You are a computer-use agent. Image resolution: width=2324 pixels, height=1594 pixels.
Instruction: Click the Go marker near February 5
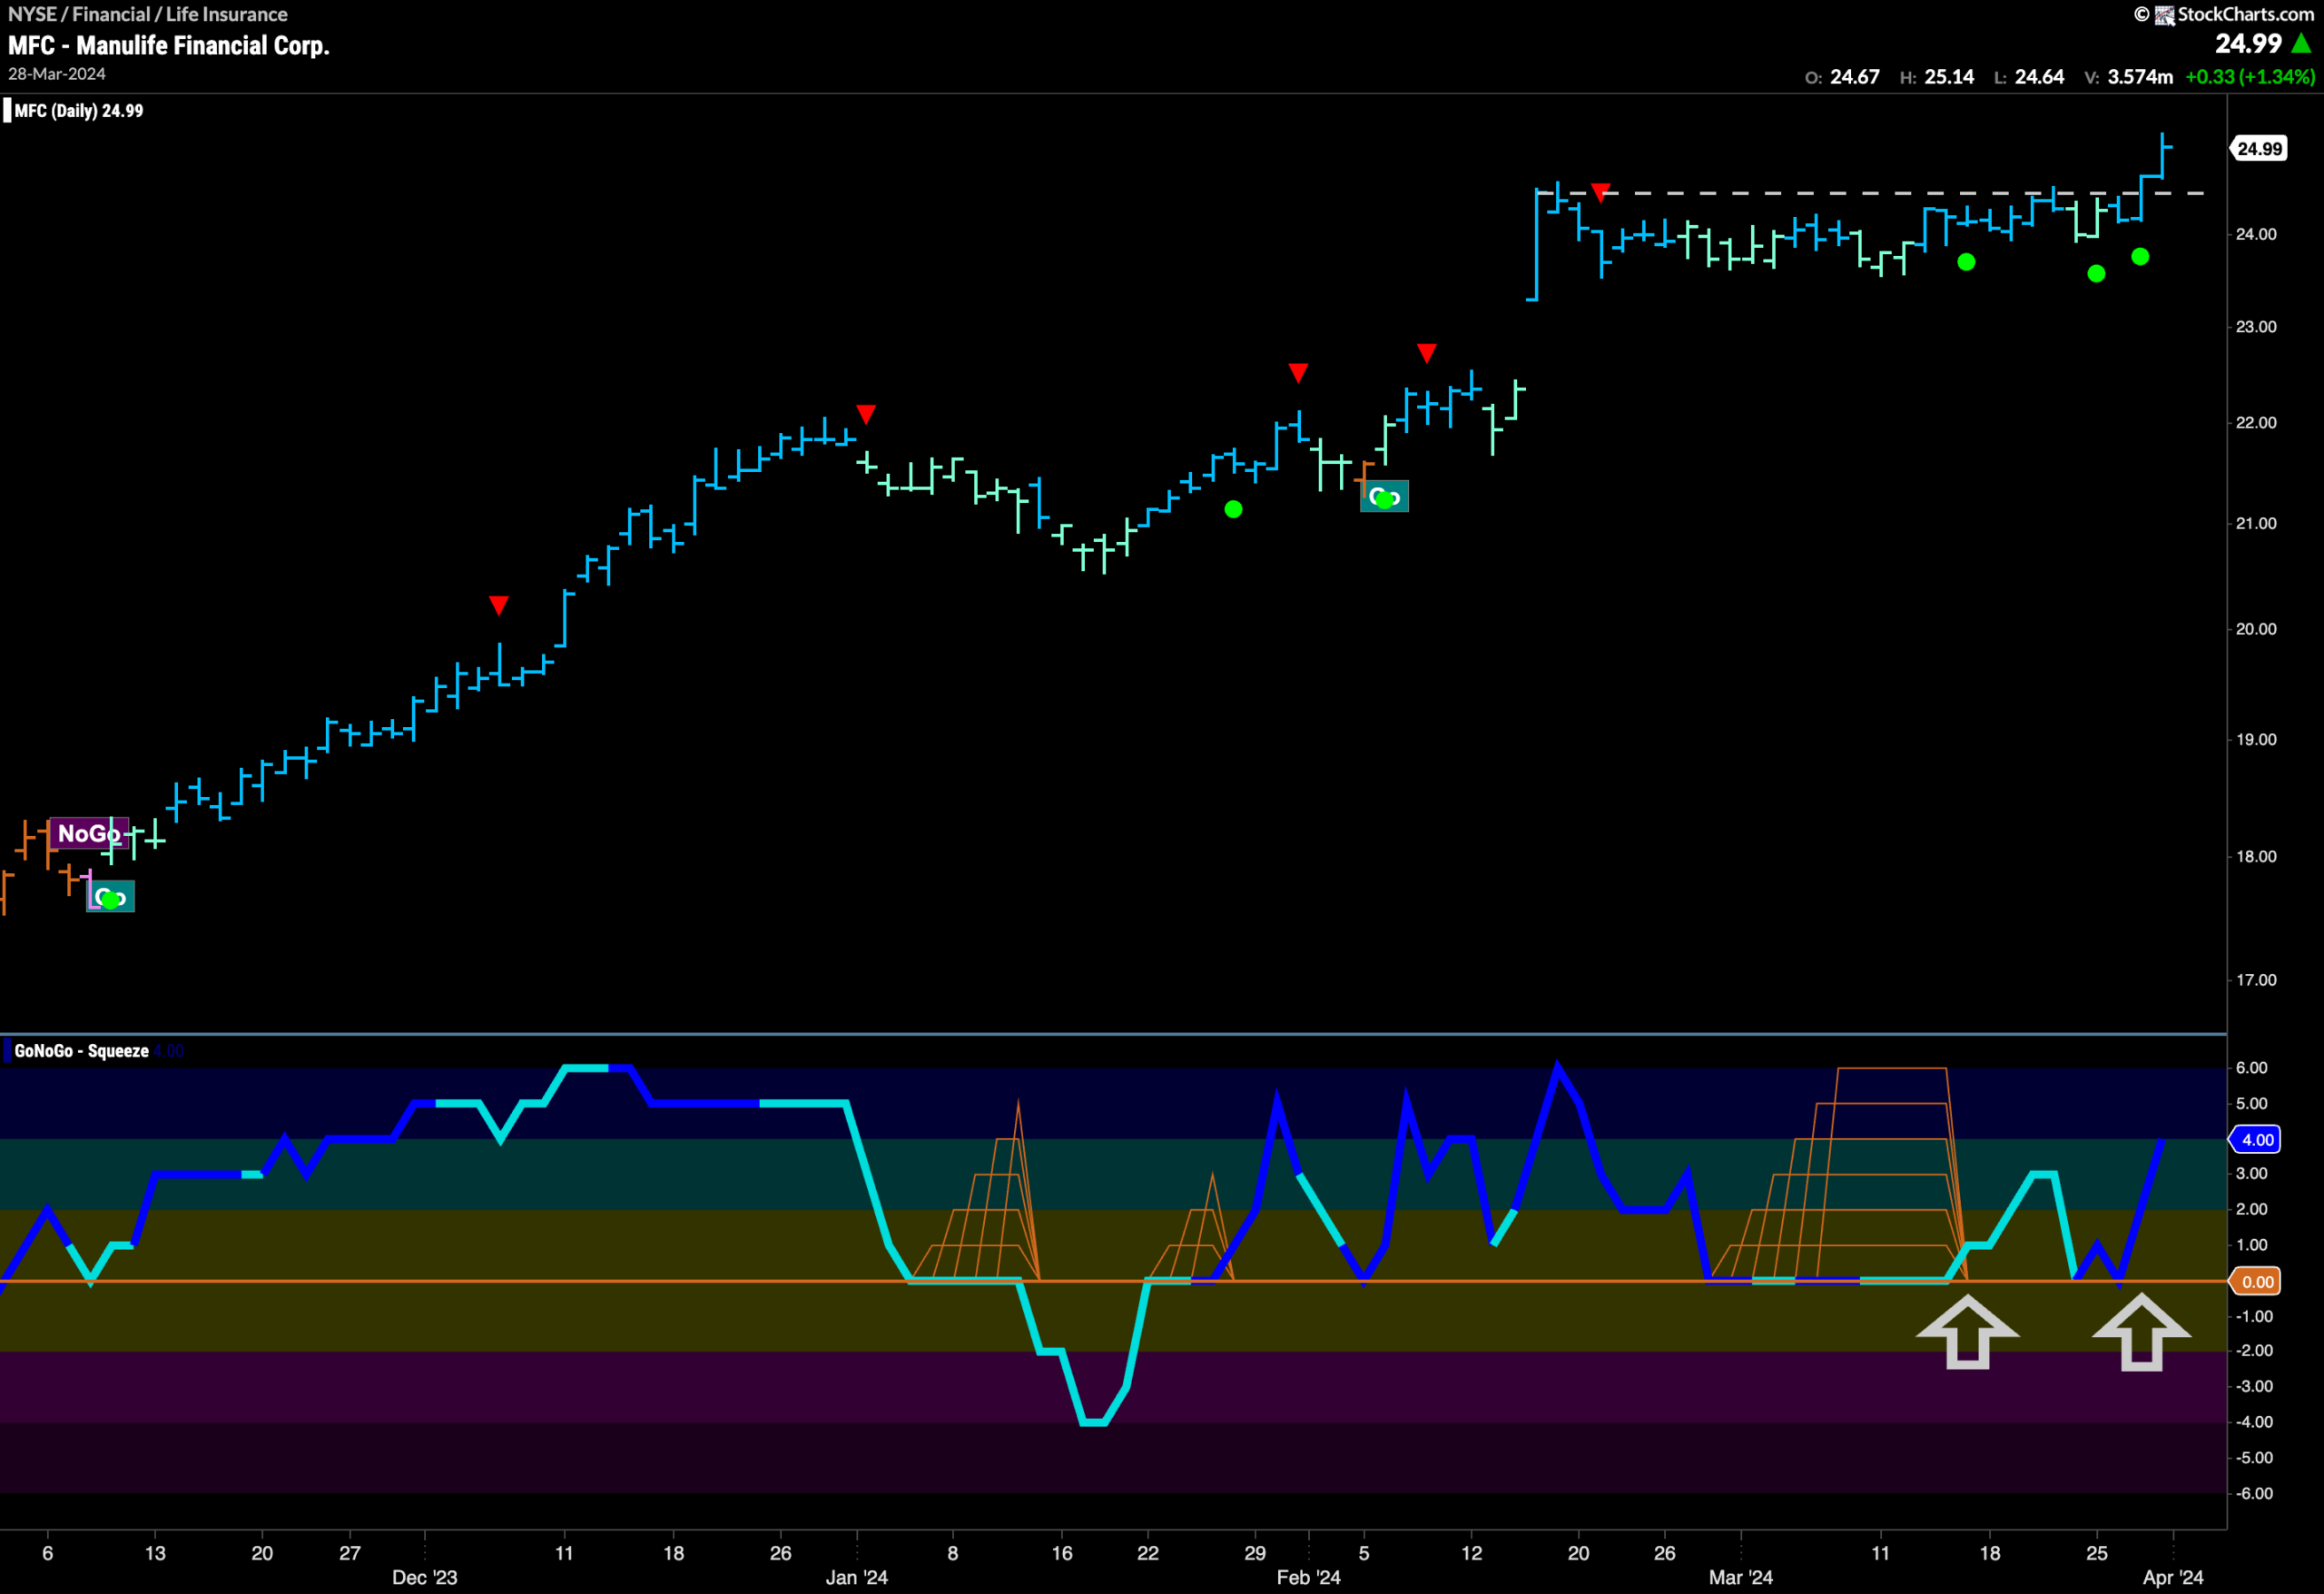point(1384,496)
